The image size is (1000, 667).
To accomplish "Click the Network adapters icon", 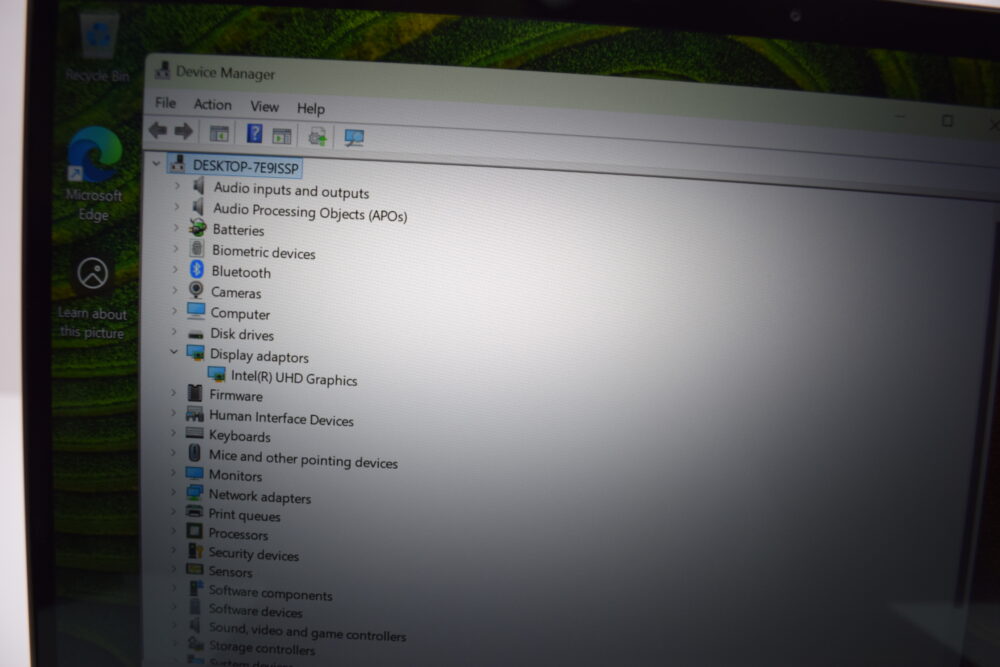I will (x=195, y=492).
